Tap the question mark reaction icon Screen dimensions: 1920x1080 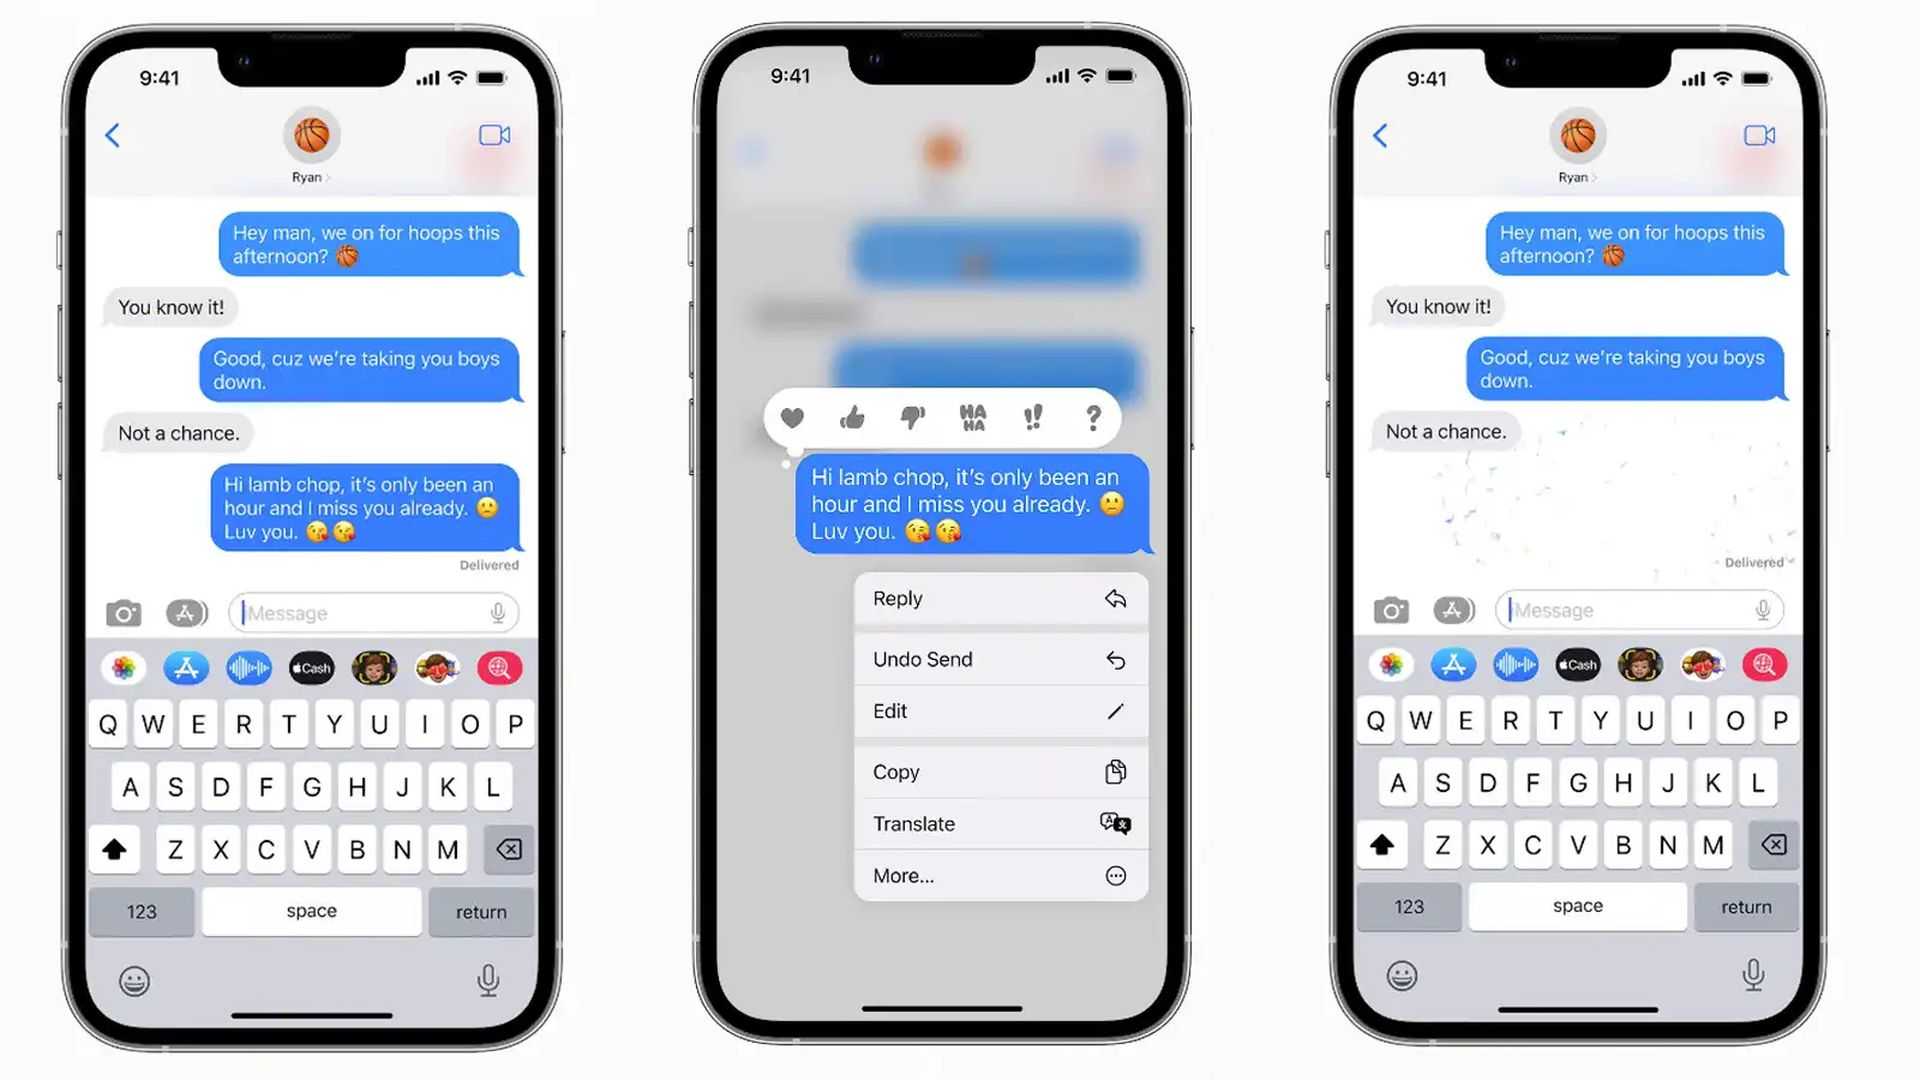coord(1092,418)
